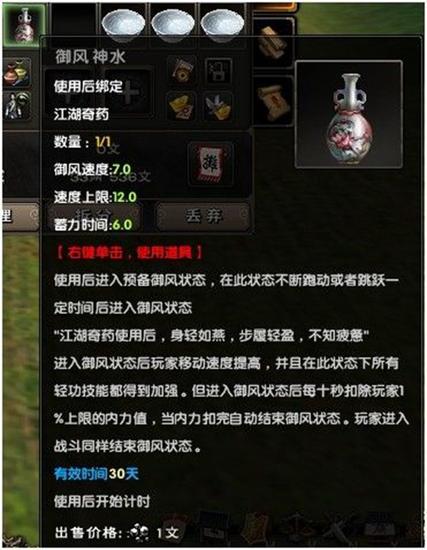Image resolution: width=427 pixels, height=550 pixels.
Task: Click the lower parchment scroll item on the right
Action: 272,102
